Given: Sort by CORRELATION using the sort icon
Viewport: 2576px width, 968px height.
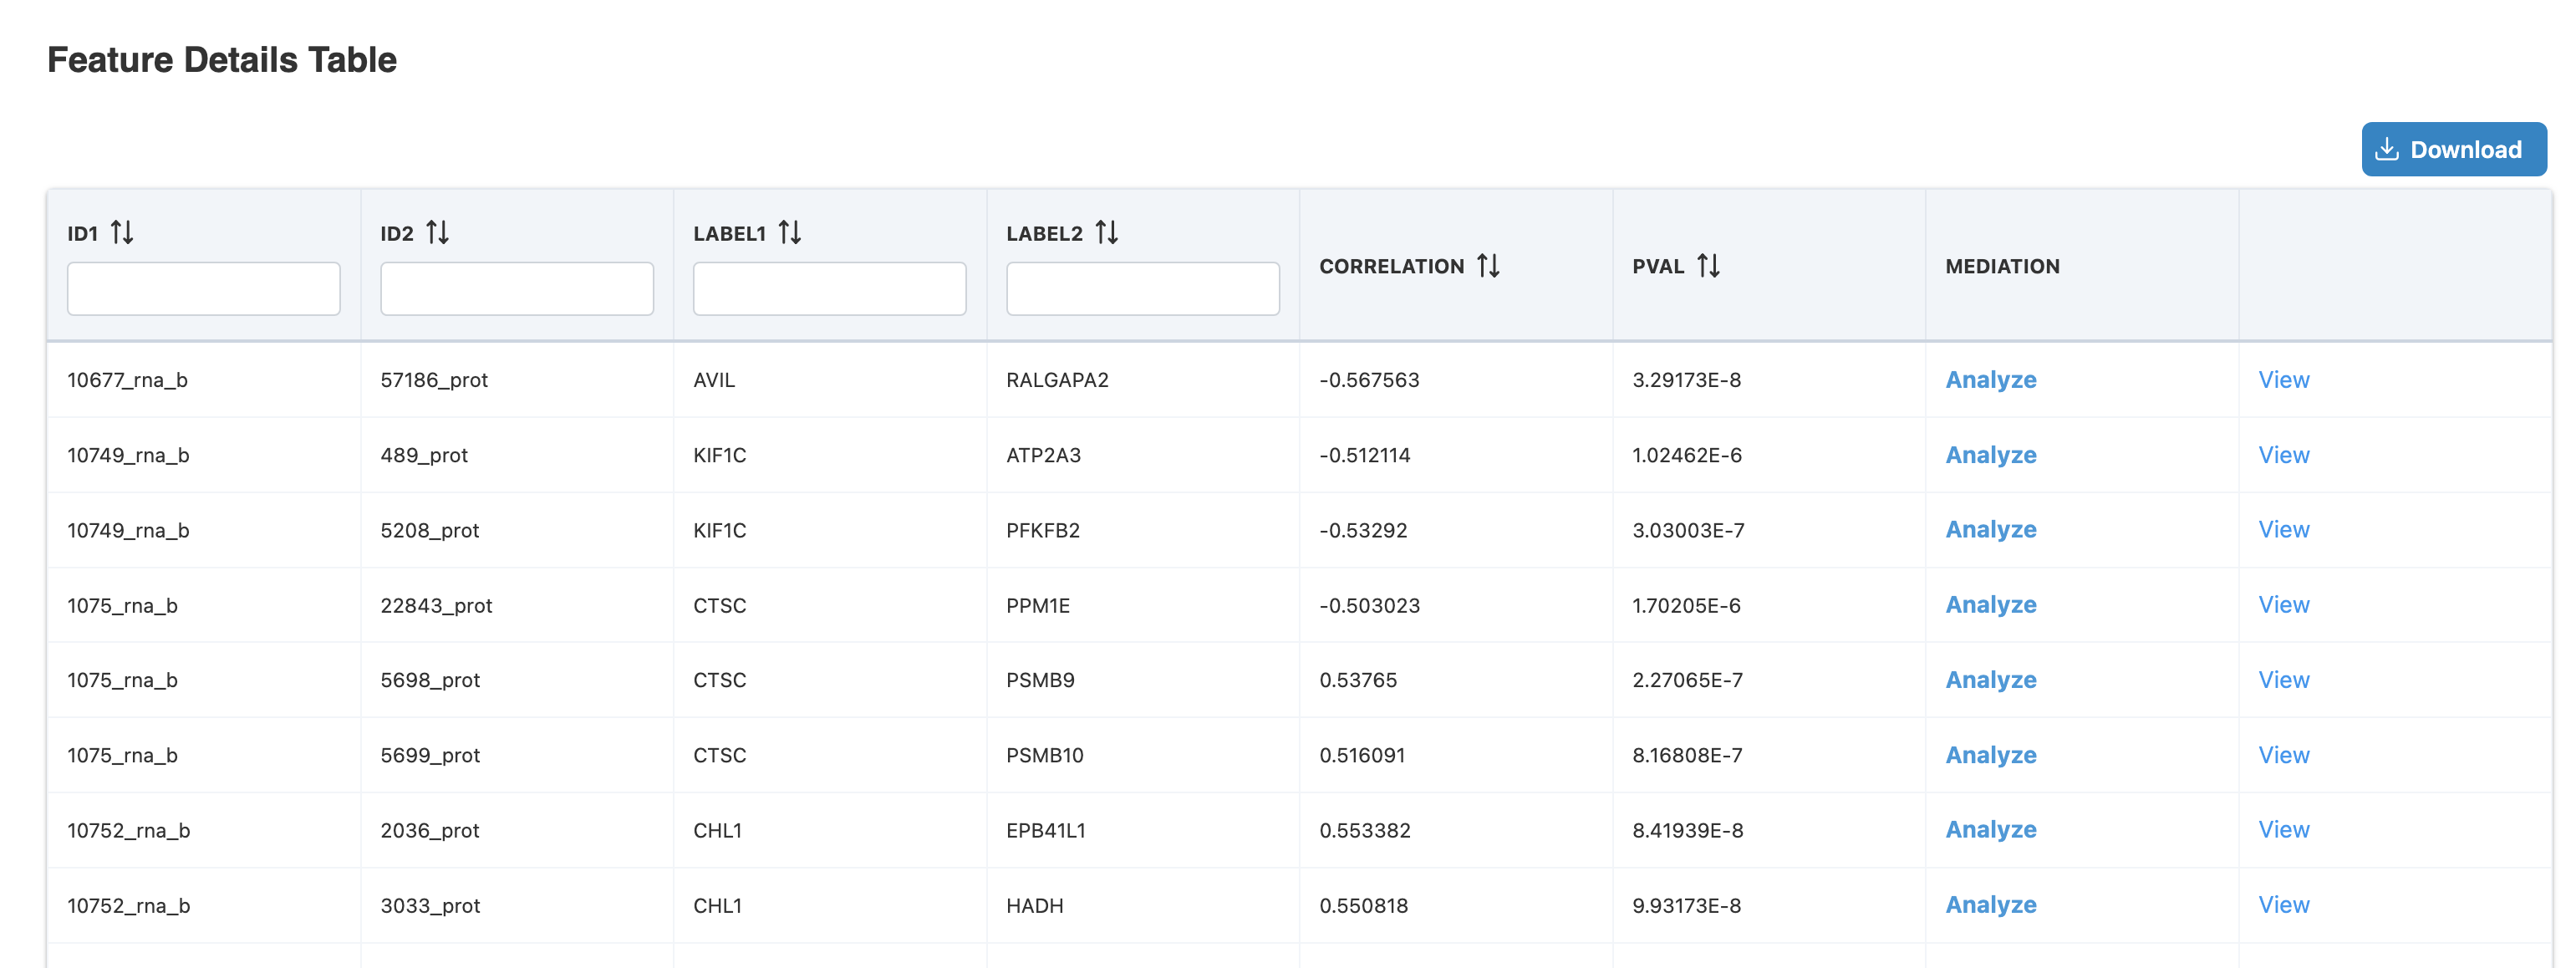Looking at the screenshot, I should point(1487,266).
